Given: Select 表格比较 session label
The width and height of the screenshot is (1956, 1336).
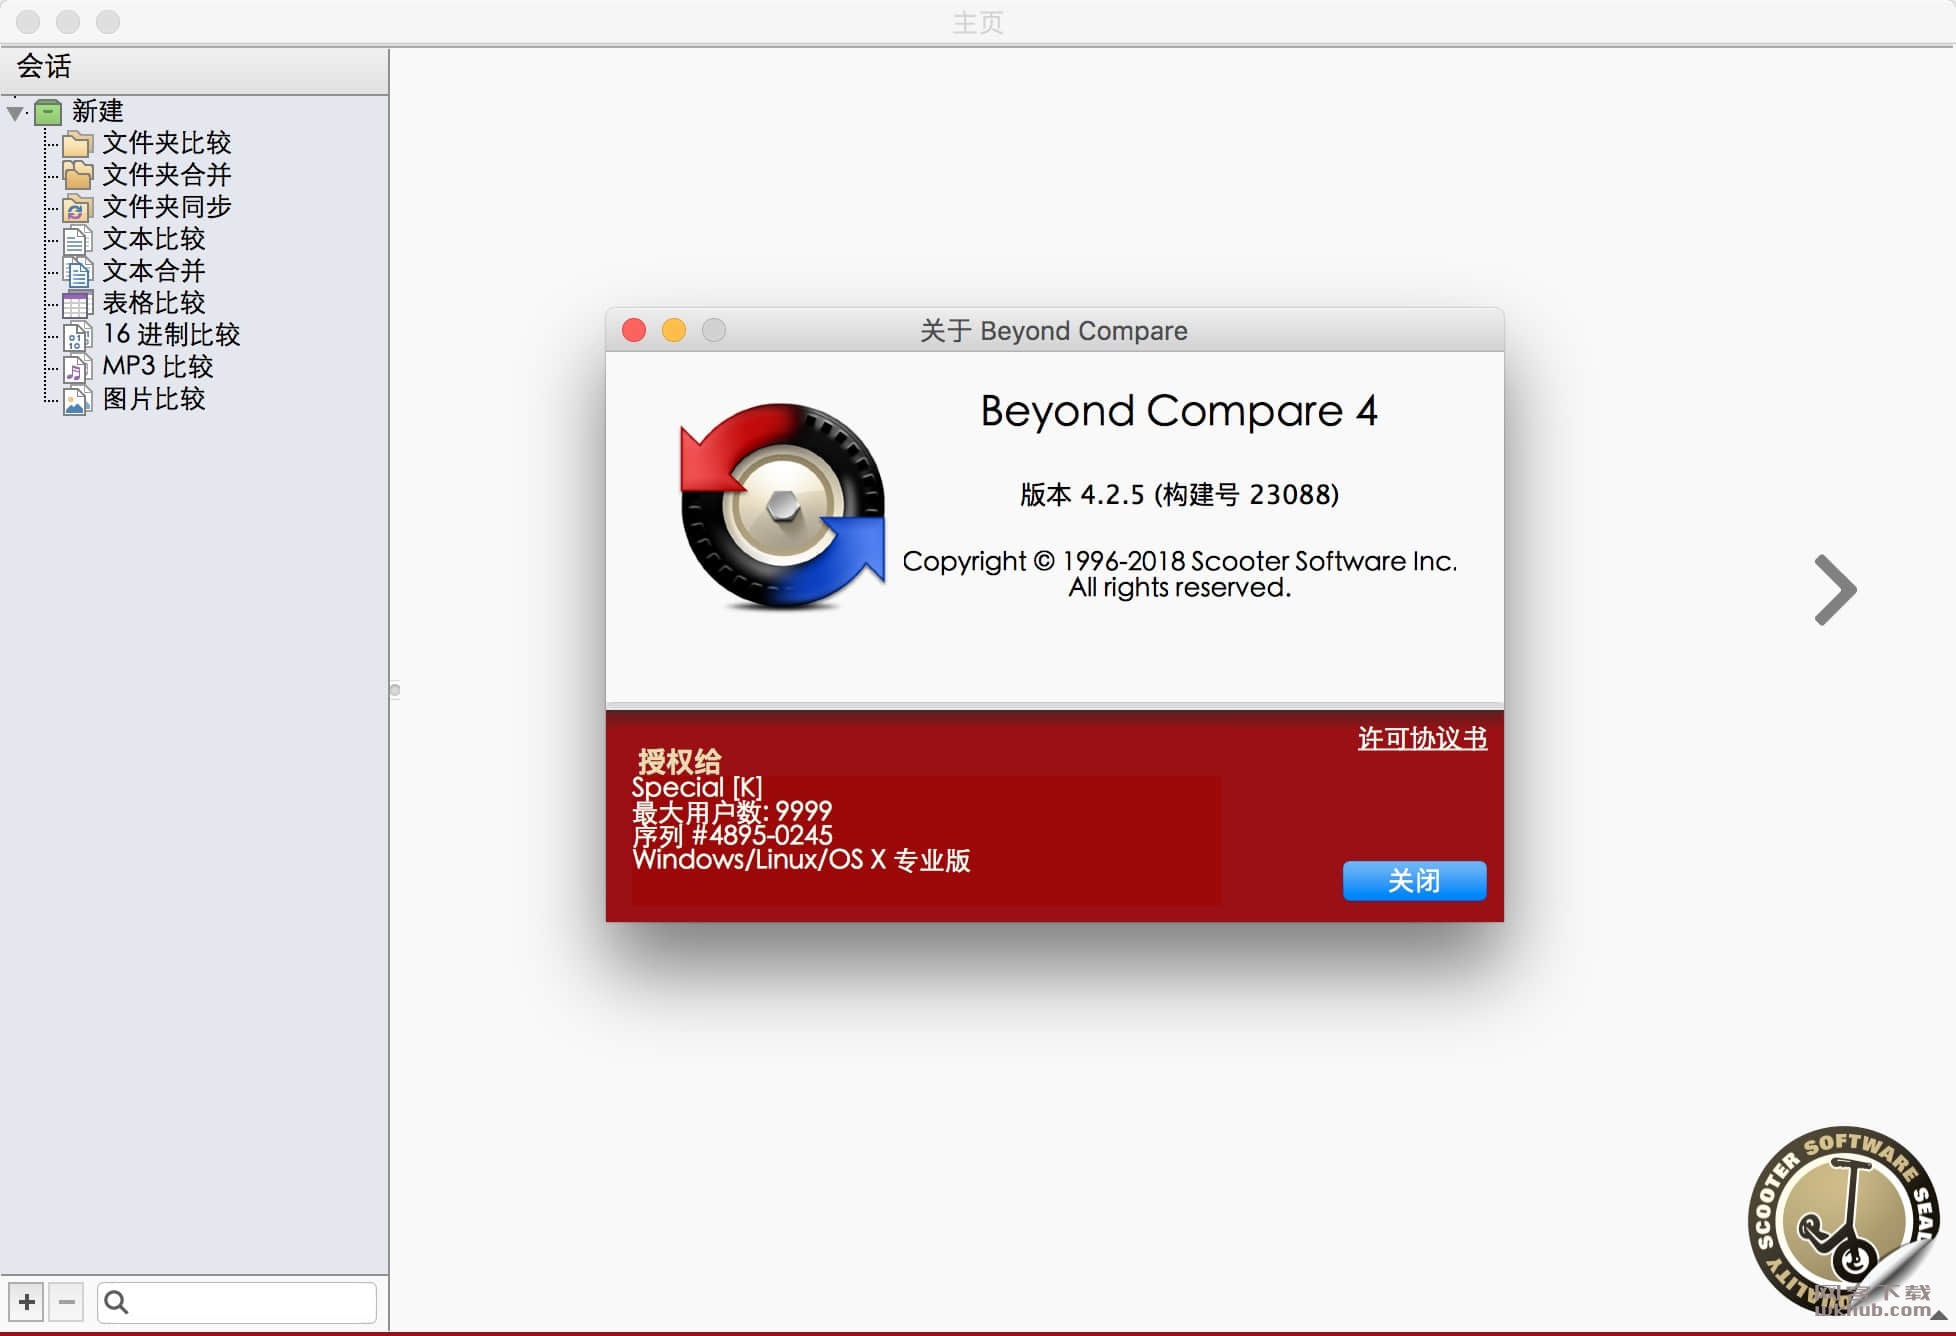Looking at the screenshot, I should (x=154, y=303).
